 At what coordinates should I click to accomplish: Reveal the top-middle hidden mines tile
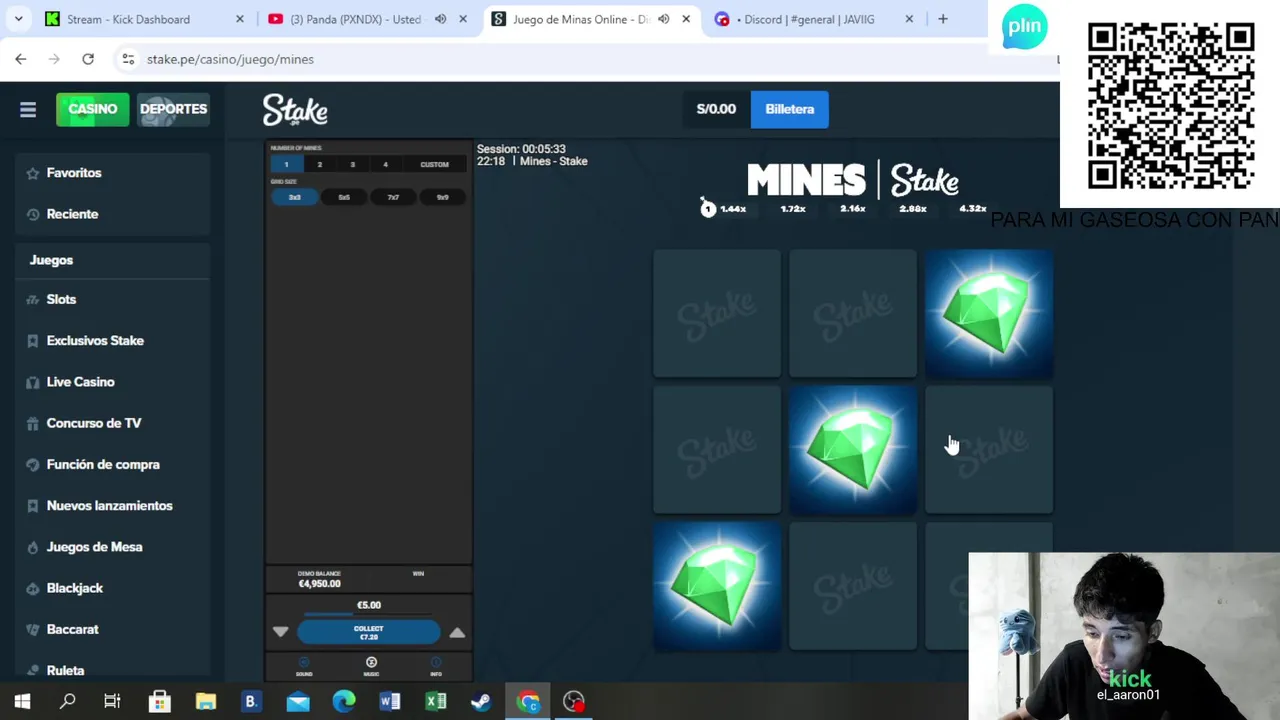click(x=853, y=314)
